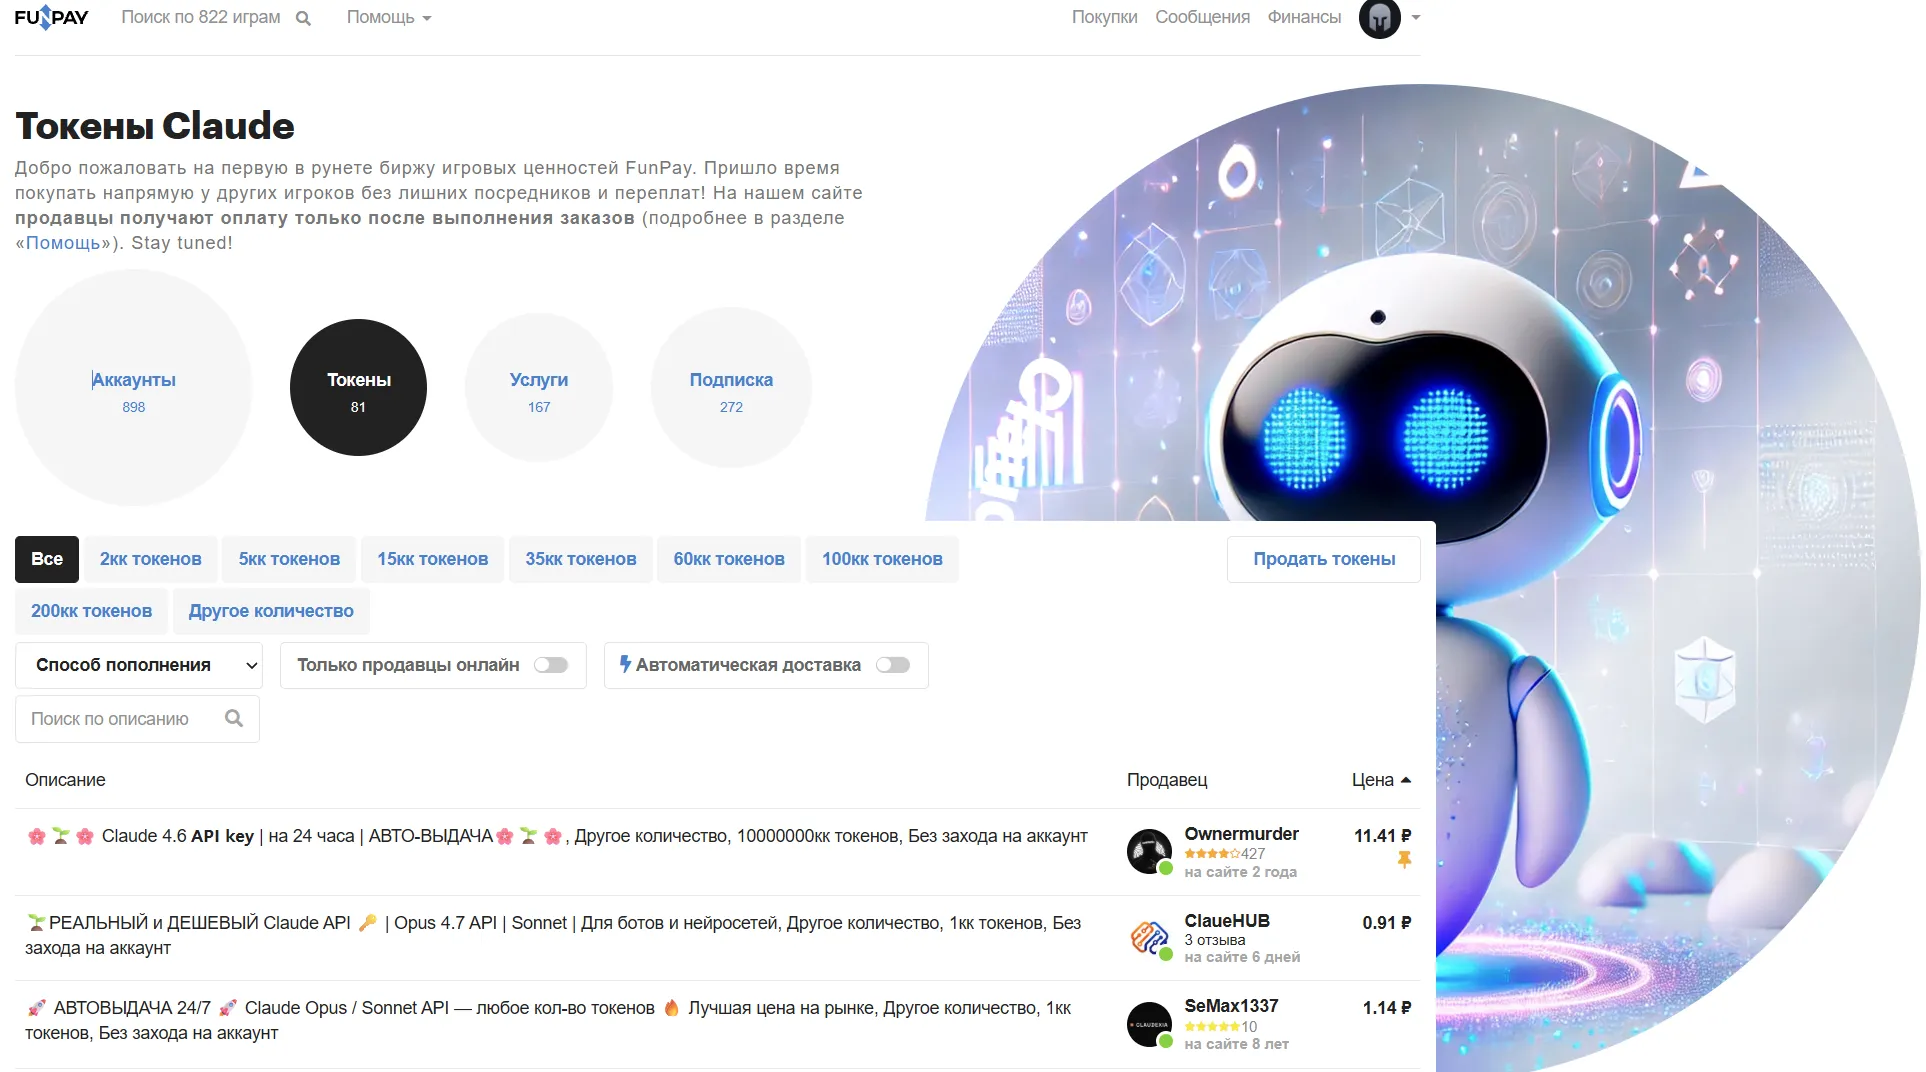Click the pinned offer pin icon

[x=1404, y=859]
